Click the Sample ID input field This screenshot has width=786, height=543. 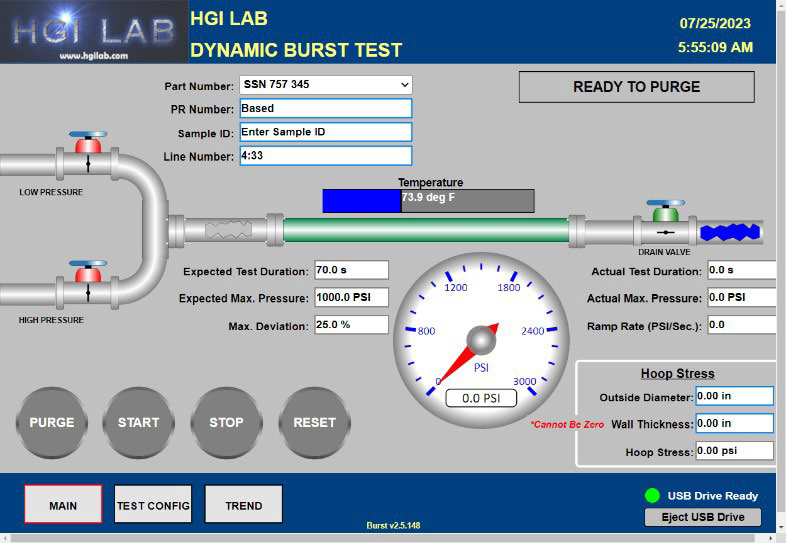coord(326,132)
